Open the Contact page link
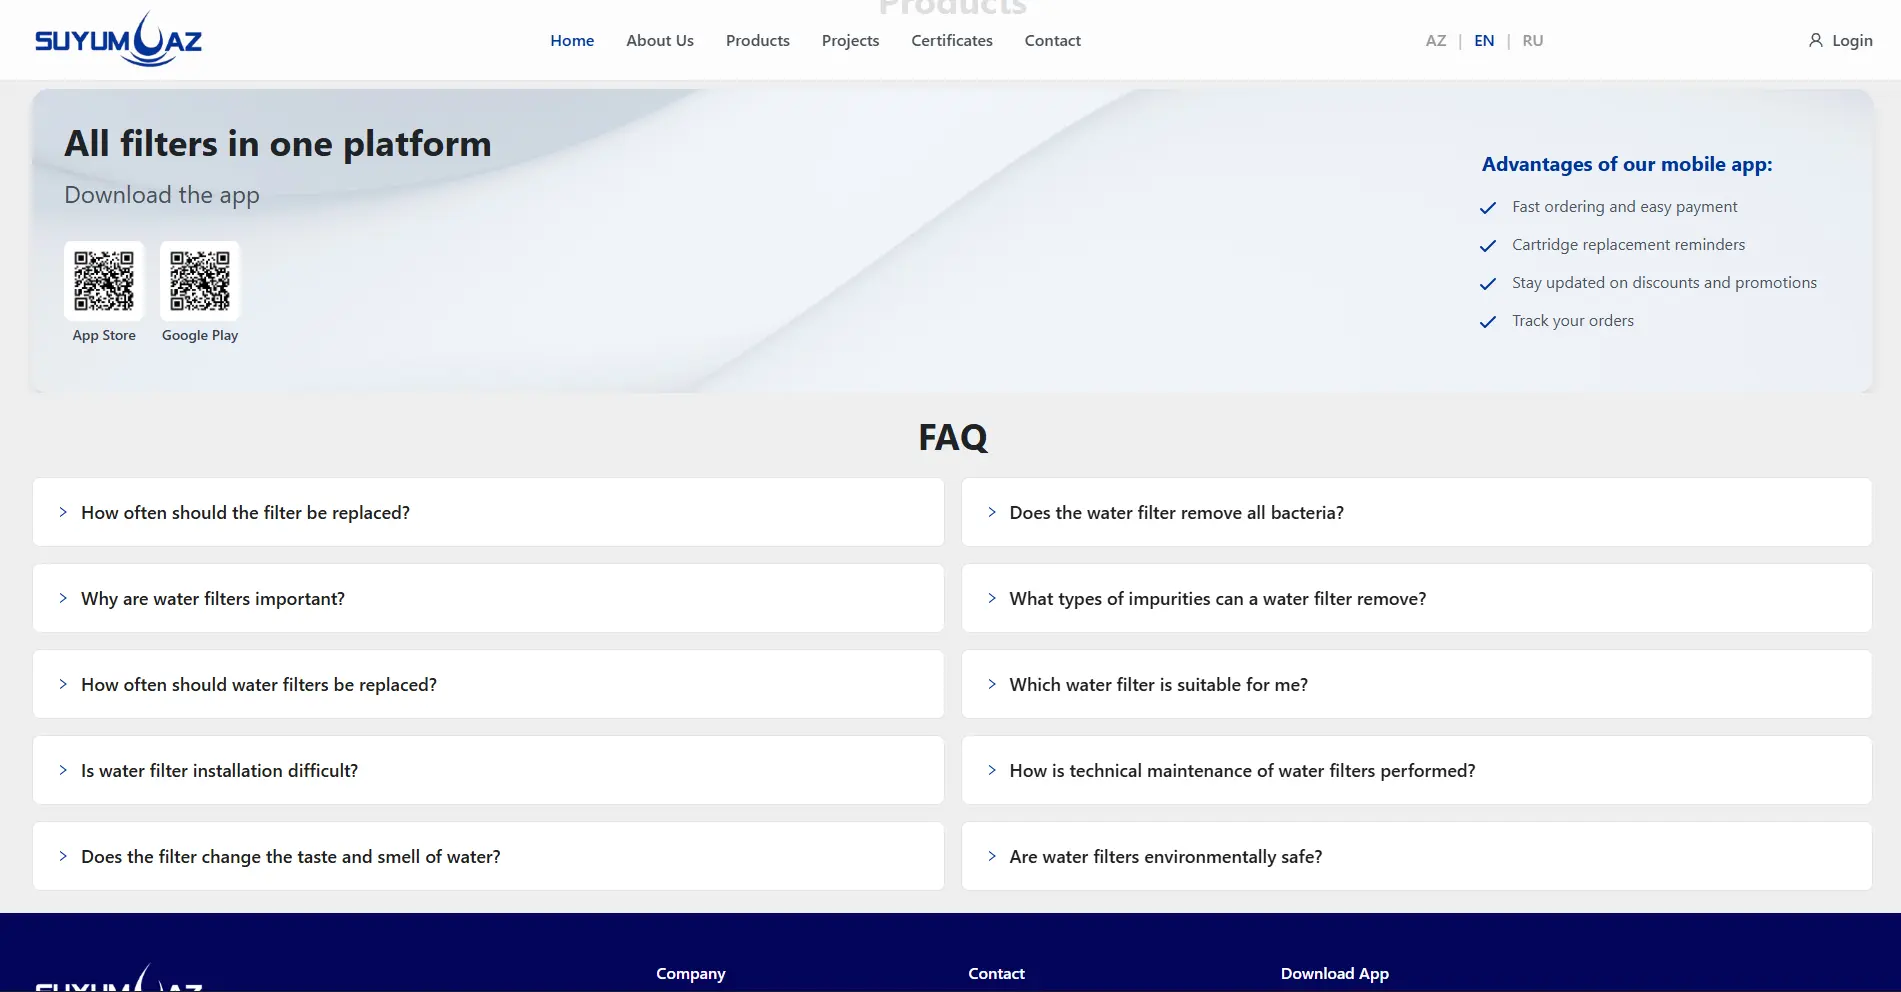The image size is (1901, 992). coord(1052,41)
